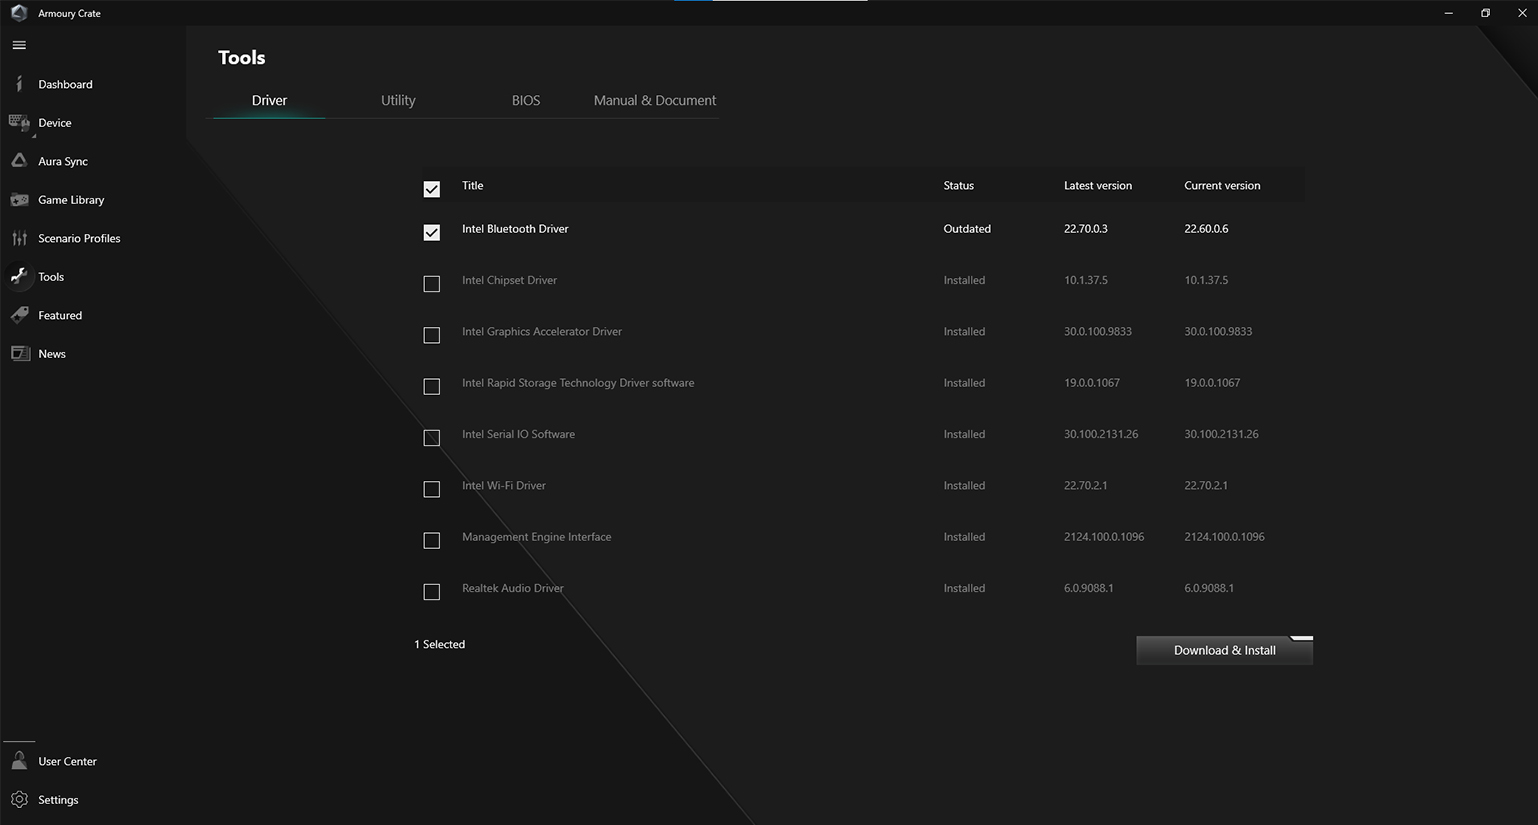Switch to the Utility tab
This screenshot has height=825, width=1538.
tap(398, 100)
